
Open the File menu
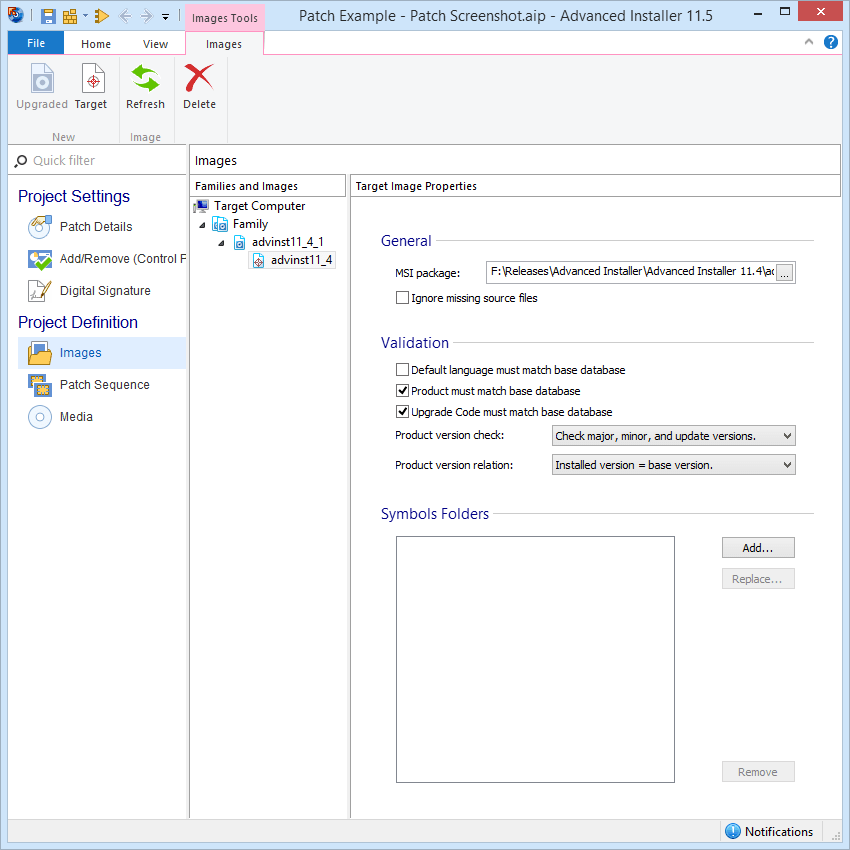pos(35,43)
